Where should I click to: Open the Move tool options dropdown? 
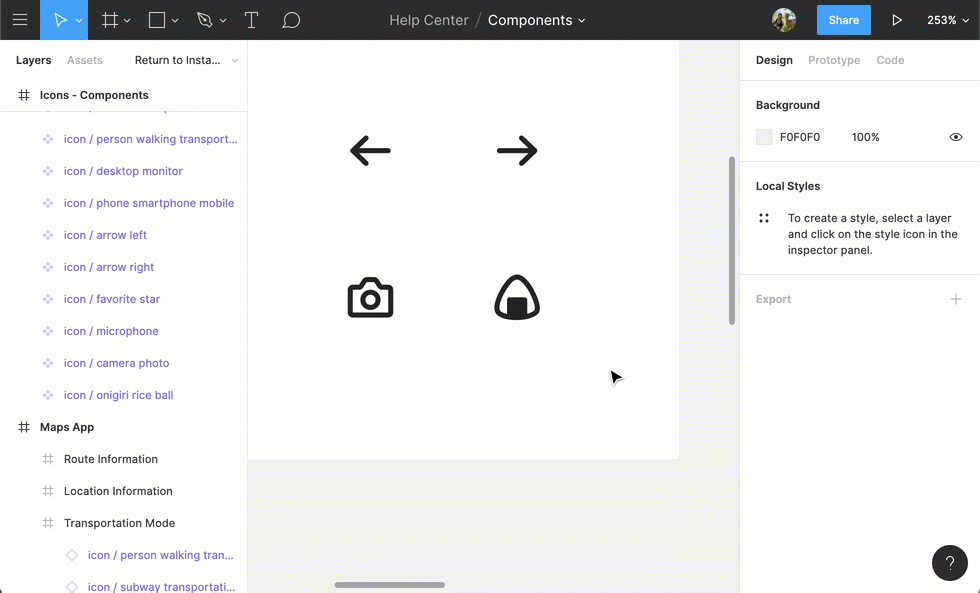(79, 21)
